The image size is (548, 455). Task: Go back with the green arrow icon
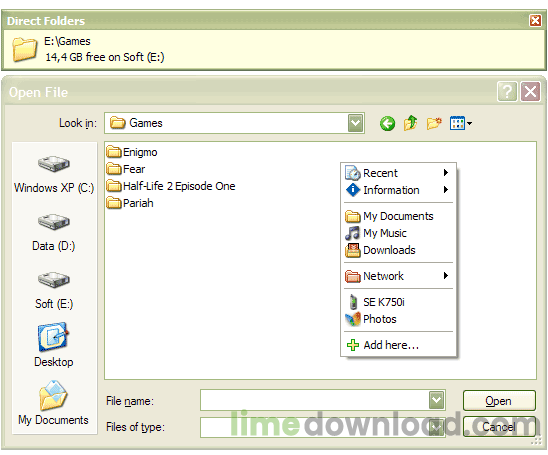(387, 123)
